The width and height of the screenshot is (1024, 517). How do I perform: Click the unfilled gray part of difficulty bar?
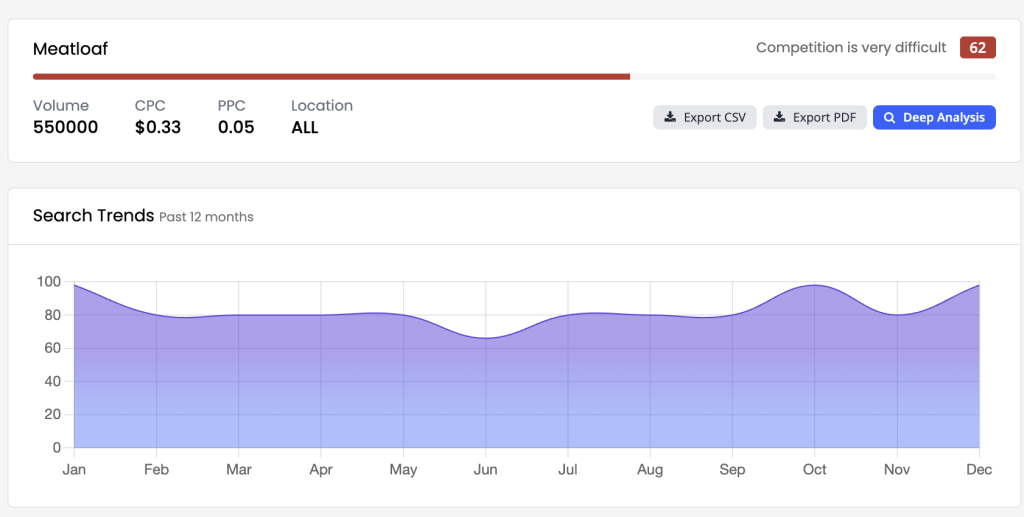[x=813, y=77]
